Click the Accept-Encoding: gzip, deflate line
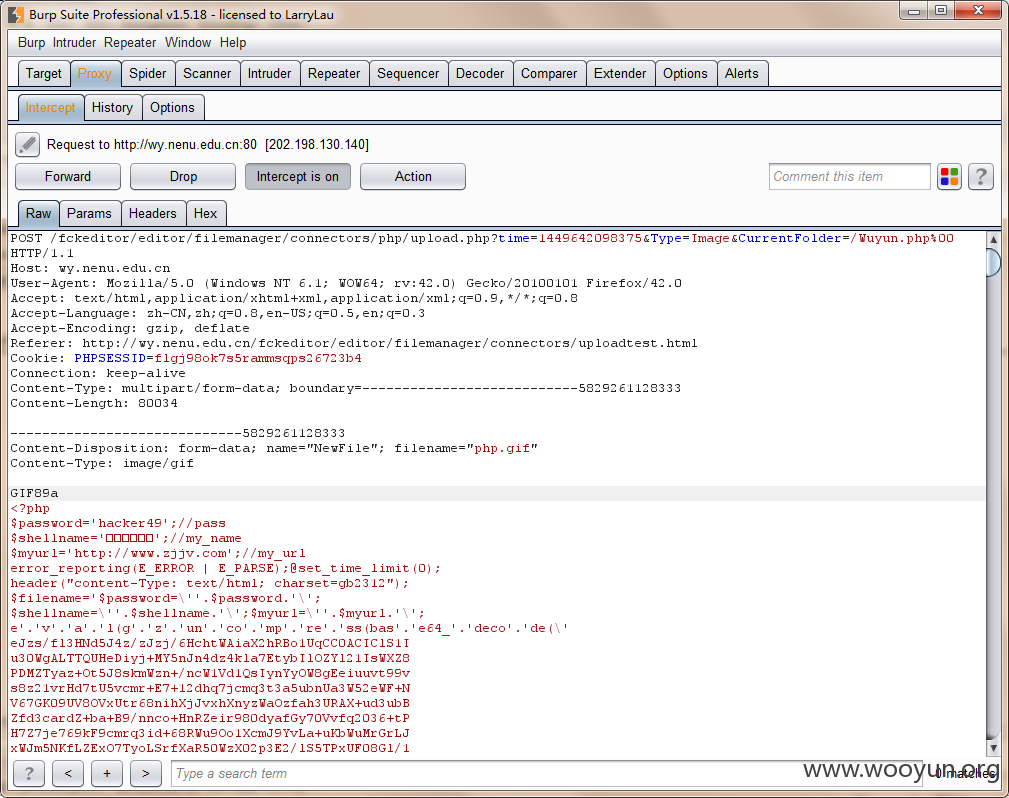 tap(130, 328)
